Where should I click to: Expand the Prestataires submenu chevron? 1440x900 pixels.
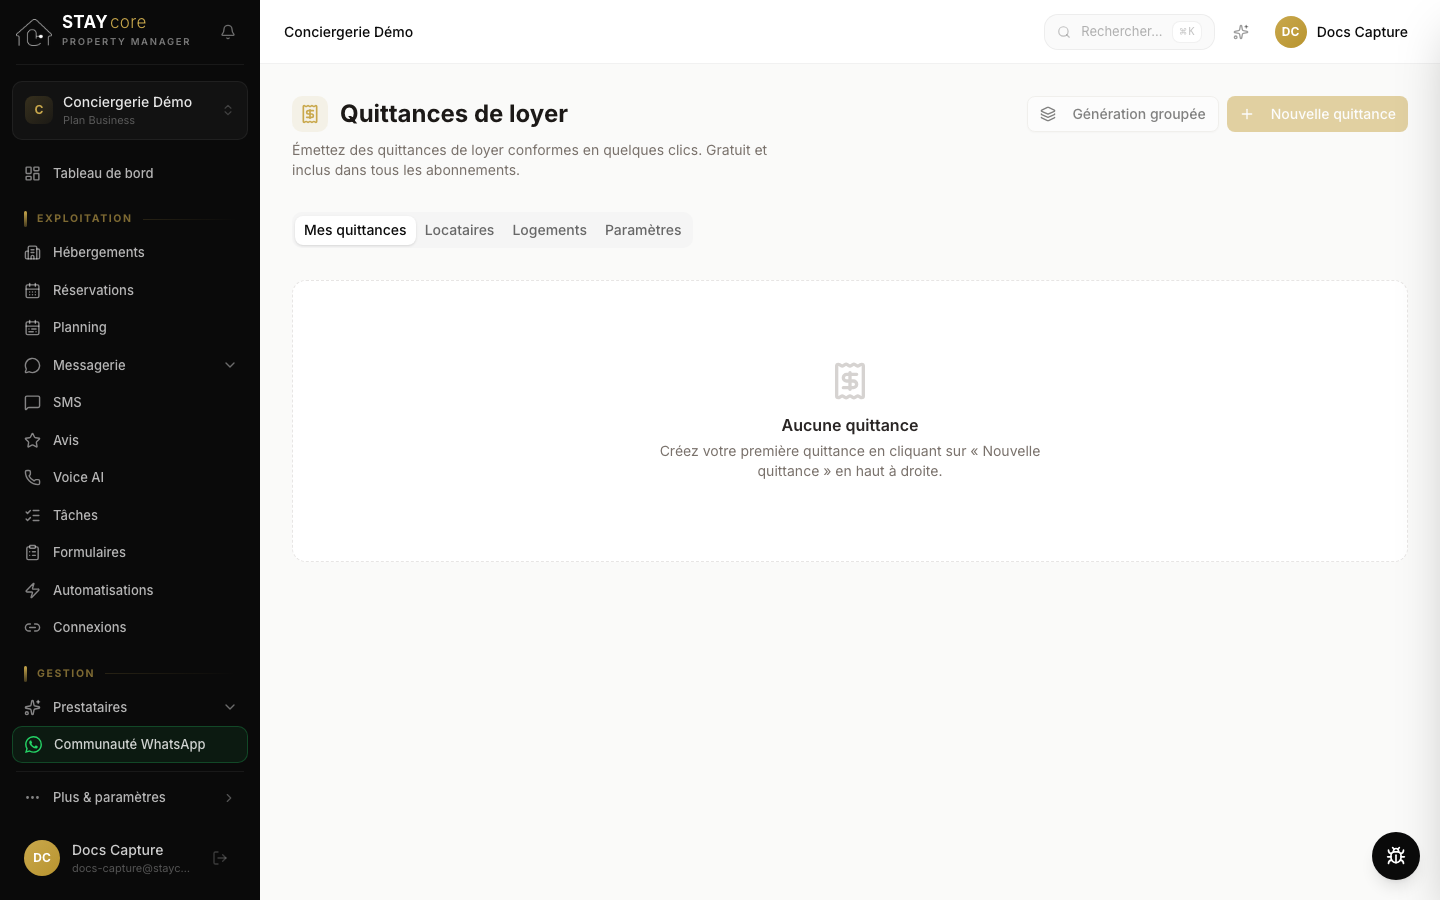pos(230,707)
